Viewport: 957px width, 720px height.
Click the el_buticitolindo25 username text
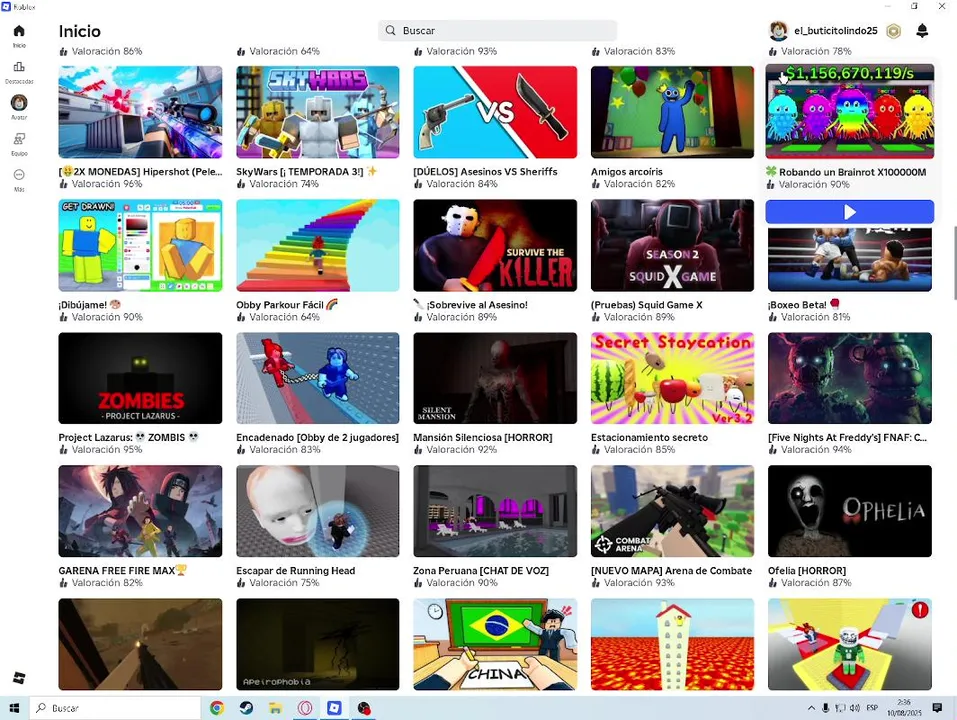click(836, 31)
